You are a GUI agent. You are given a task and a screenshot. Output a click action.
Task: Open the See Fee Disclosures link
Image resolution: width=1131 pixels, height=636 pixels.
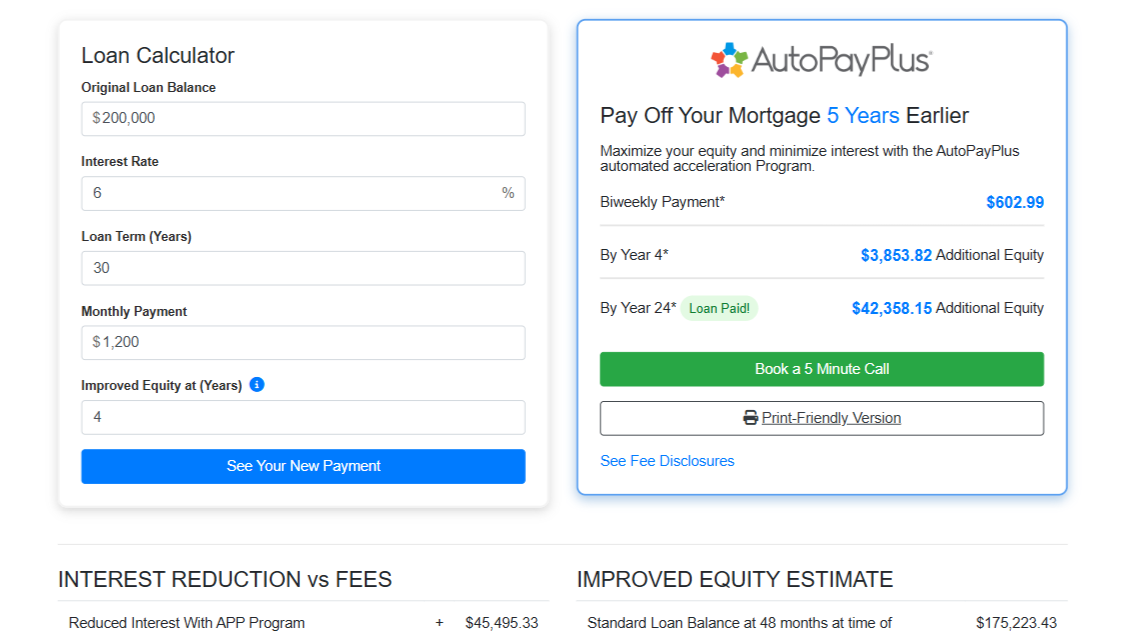pyautogui.click(x=667, y=461)
